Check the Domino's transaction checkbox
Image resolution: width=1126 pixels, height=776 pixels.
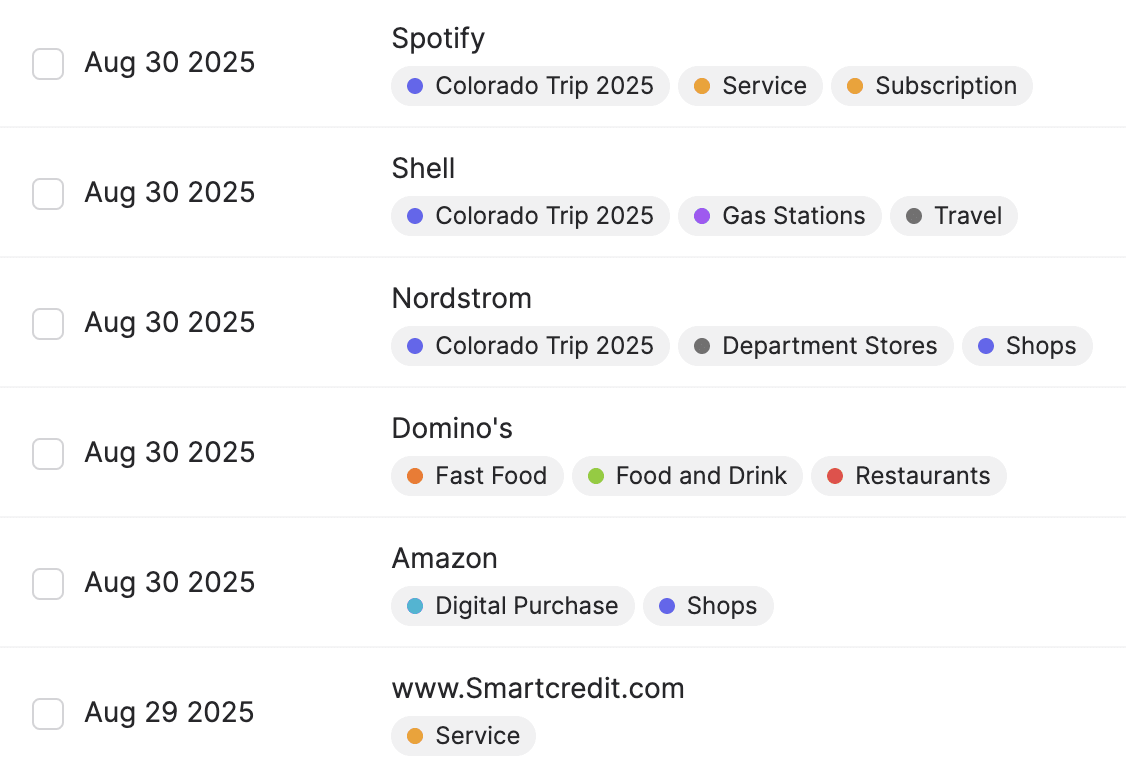[48, 454]
